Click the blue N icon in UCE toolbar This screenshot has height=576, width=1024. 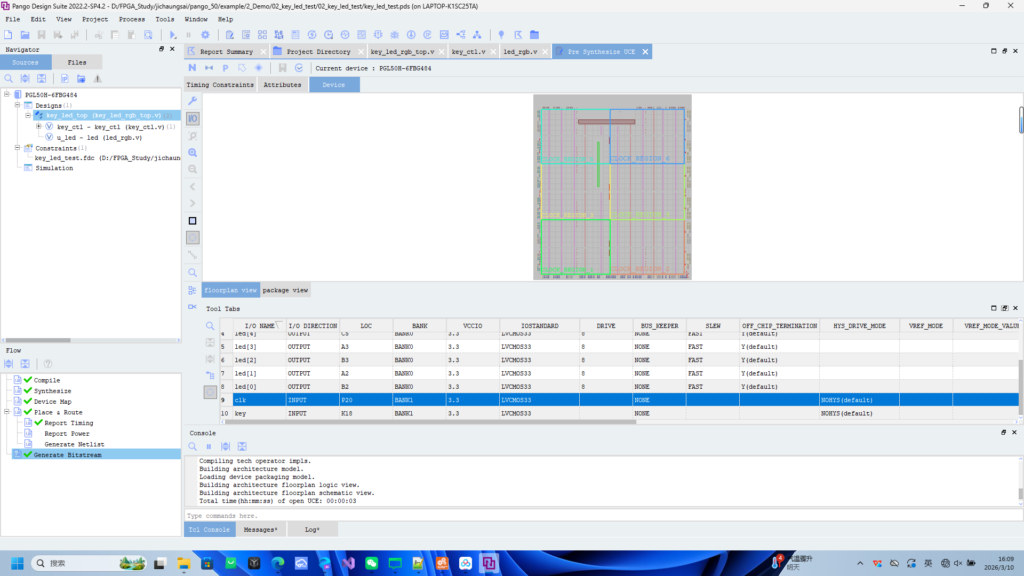pos(192,68)
